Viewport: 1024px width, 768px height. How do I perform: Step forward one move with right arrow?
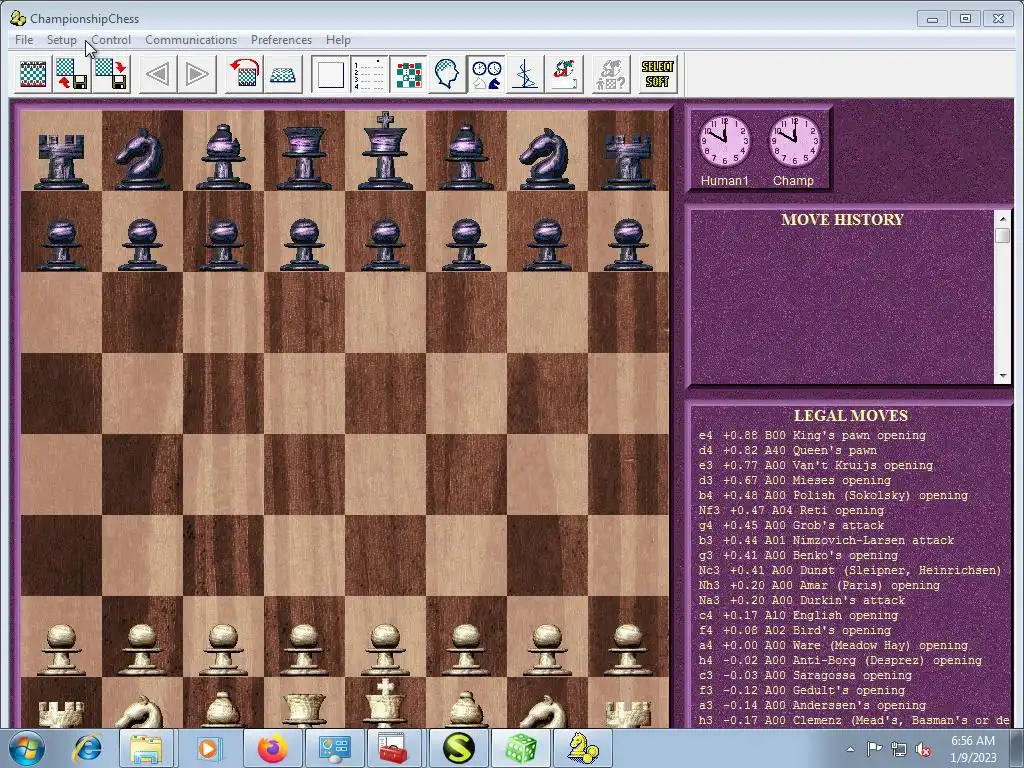[197, 74]
